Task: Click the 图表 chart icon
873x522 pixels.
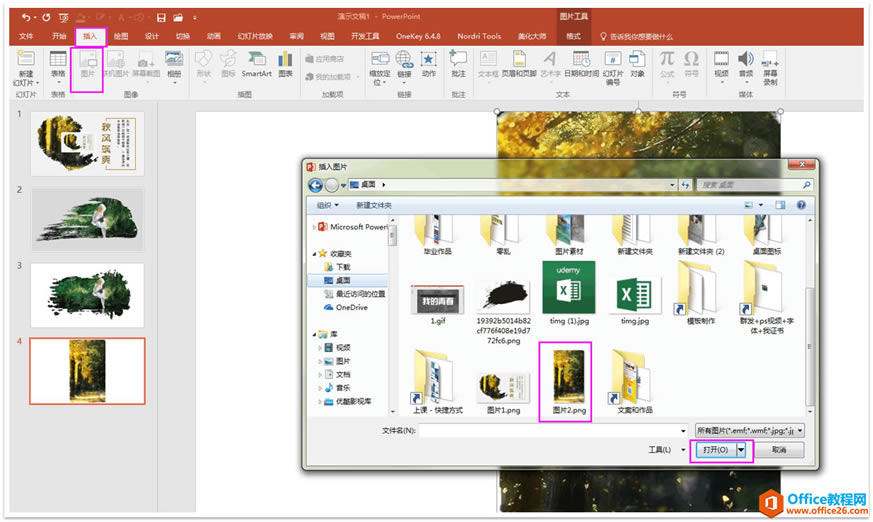Action: point(286,59)
